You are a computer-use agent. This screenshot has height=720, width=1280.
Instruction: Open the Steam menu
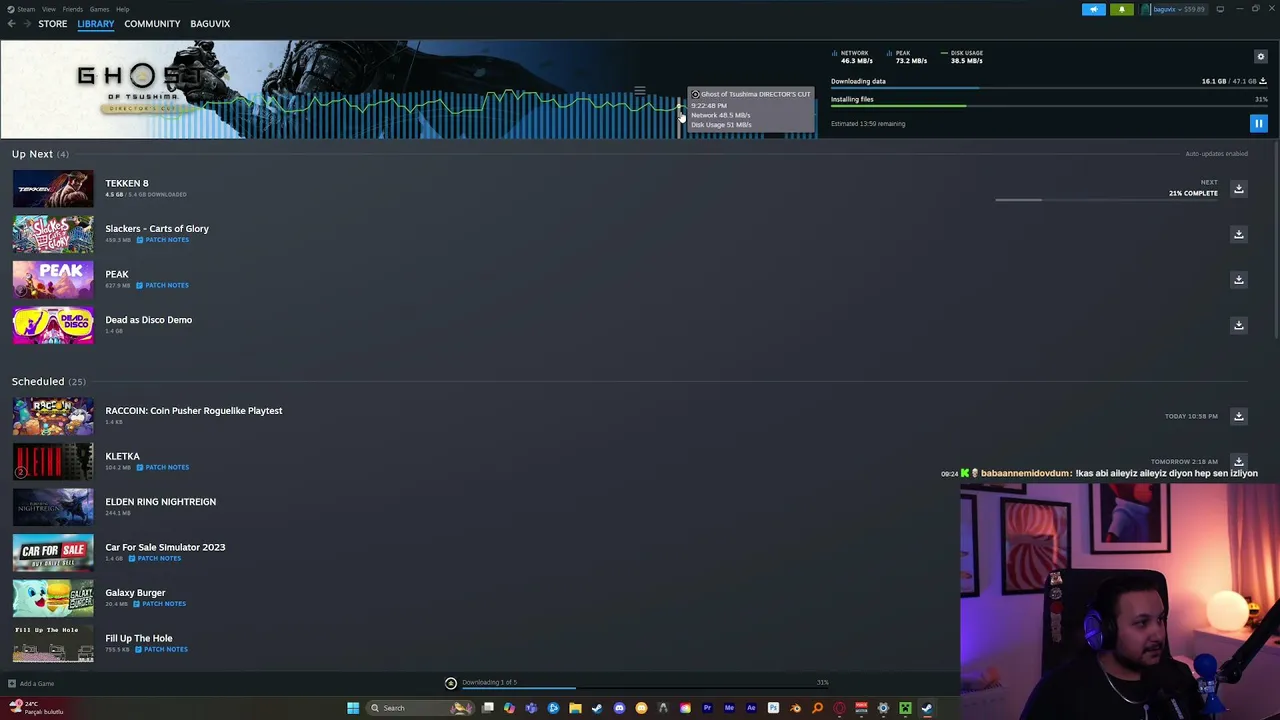(x=23, y=9)
